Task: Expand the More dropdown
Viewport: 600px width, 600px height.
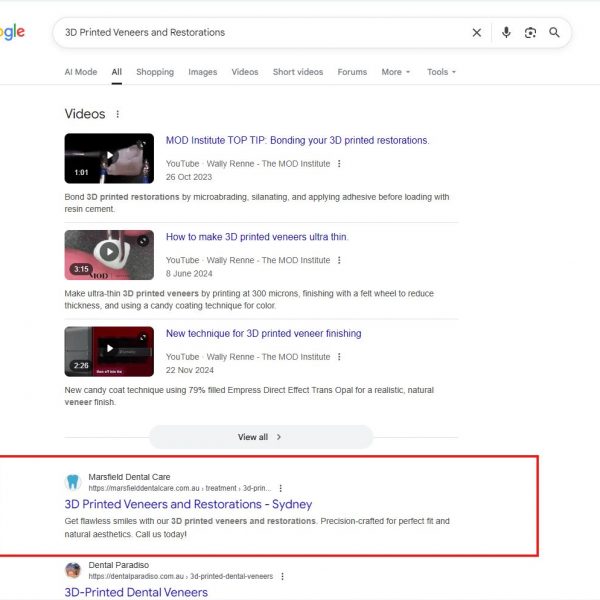Action: [x=396, y=72]
